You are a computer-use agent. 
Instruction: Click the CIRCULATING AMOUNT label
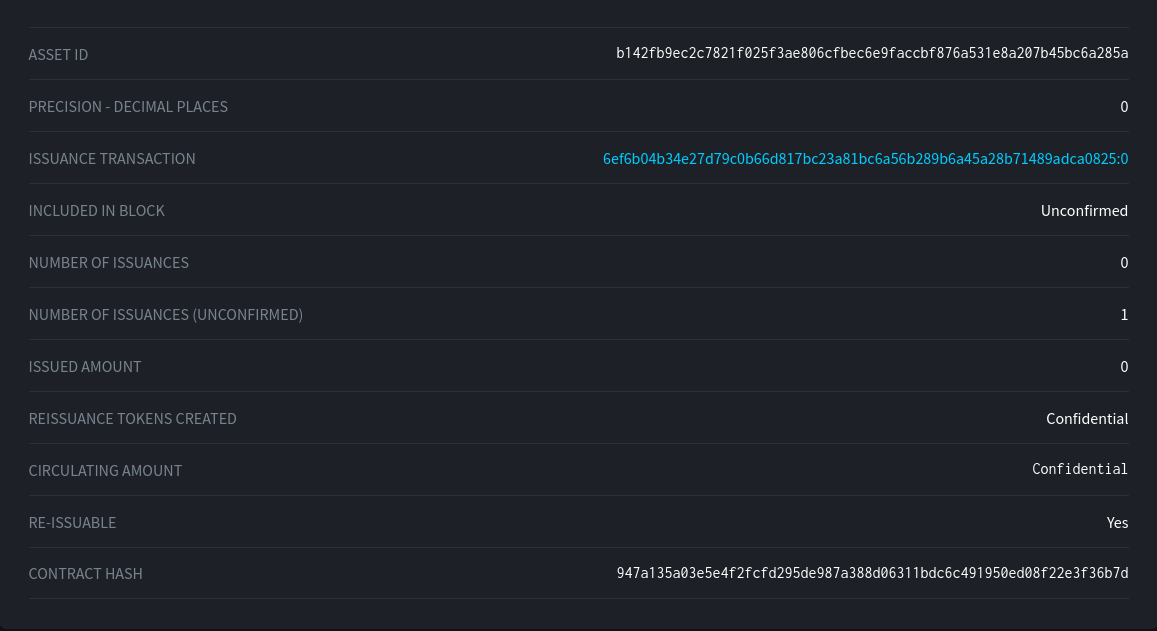pos(105,471)
